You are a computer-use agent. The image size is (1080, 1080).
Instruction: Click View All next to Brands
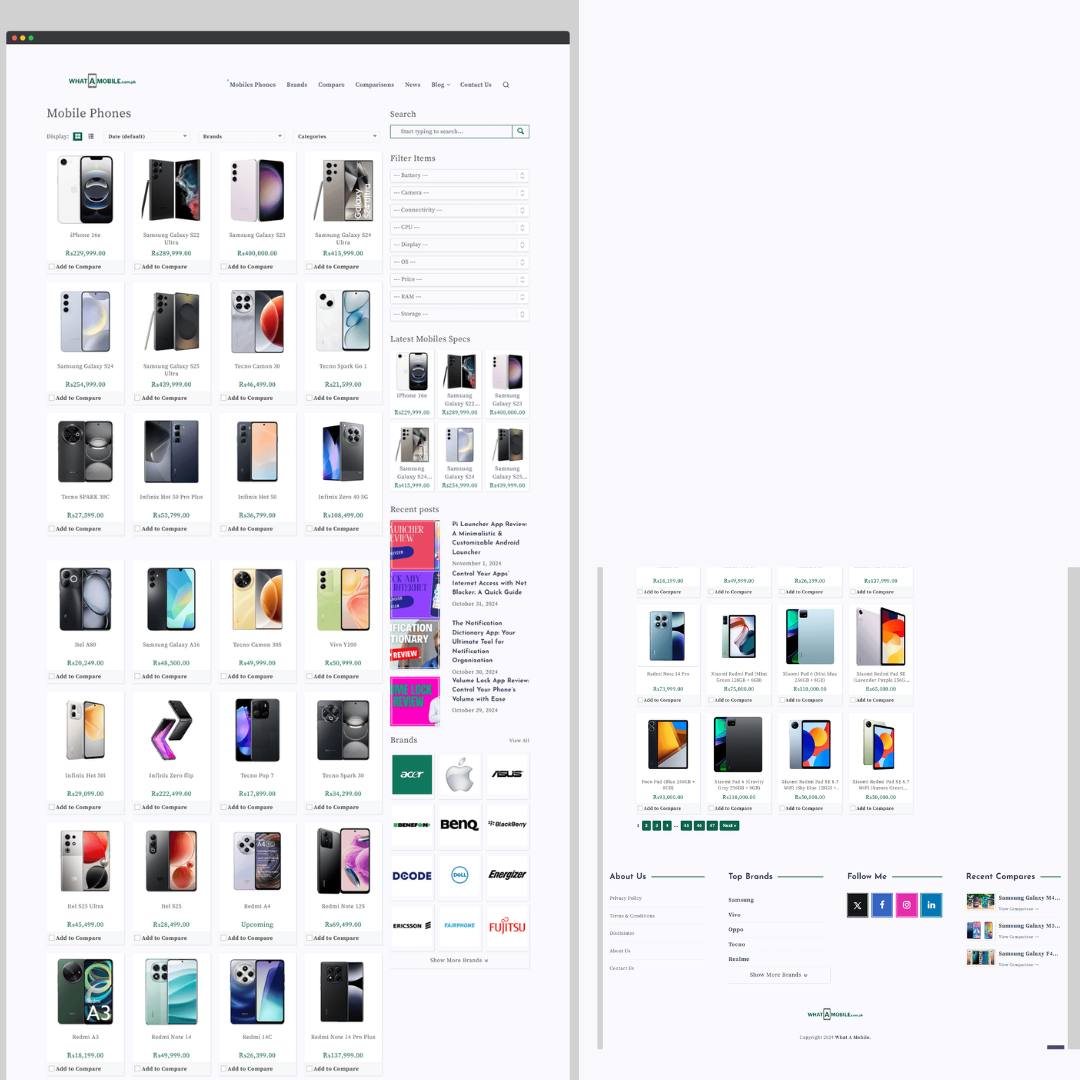(x=519, y=740)
